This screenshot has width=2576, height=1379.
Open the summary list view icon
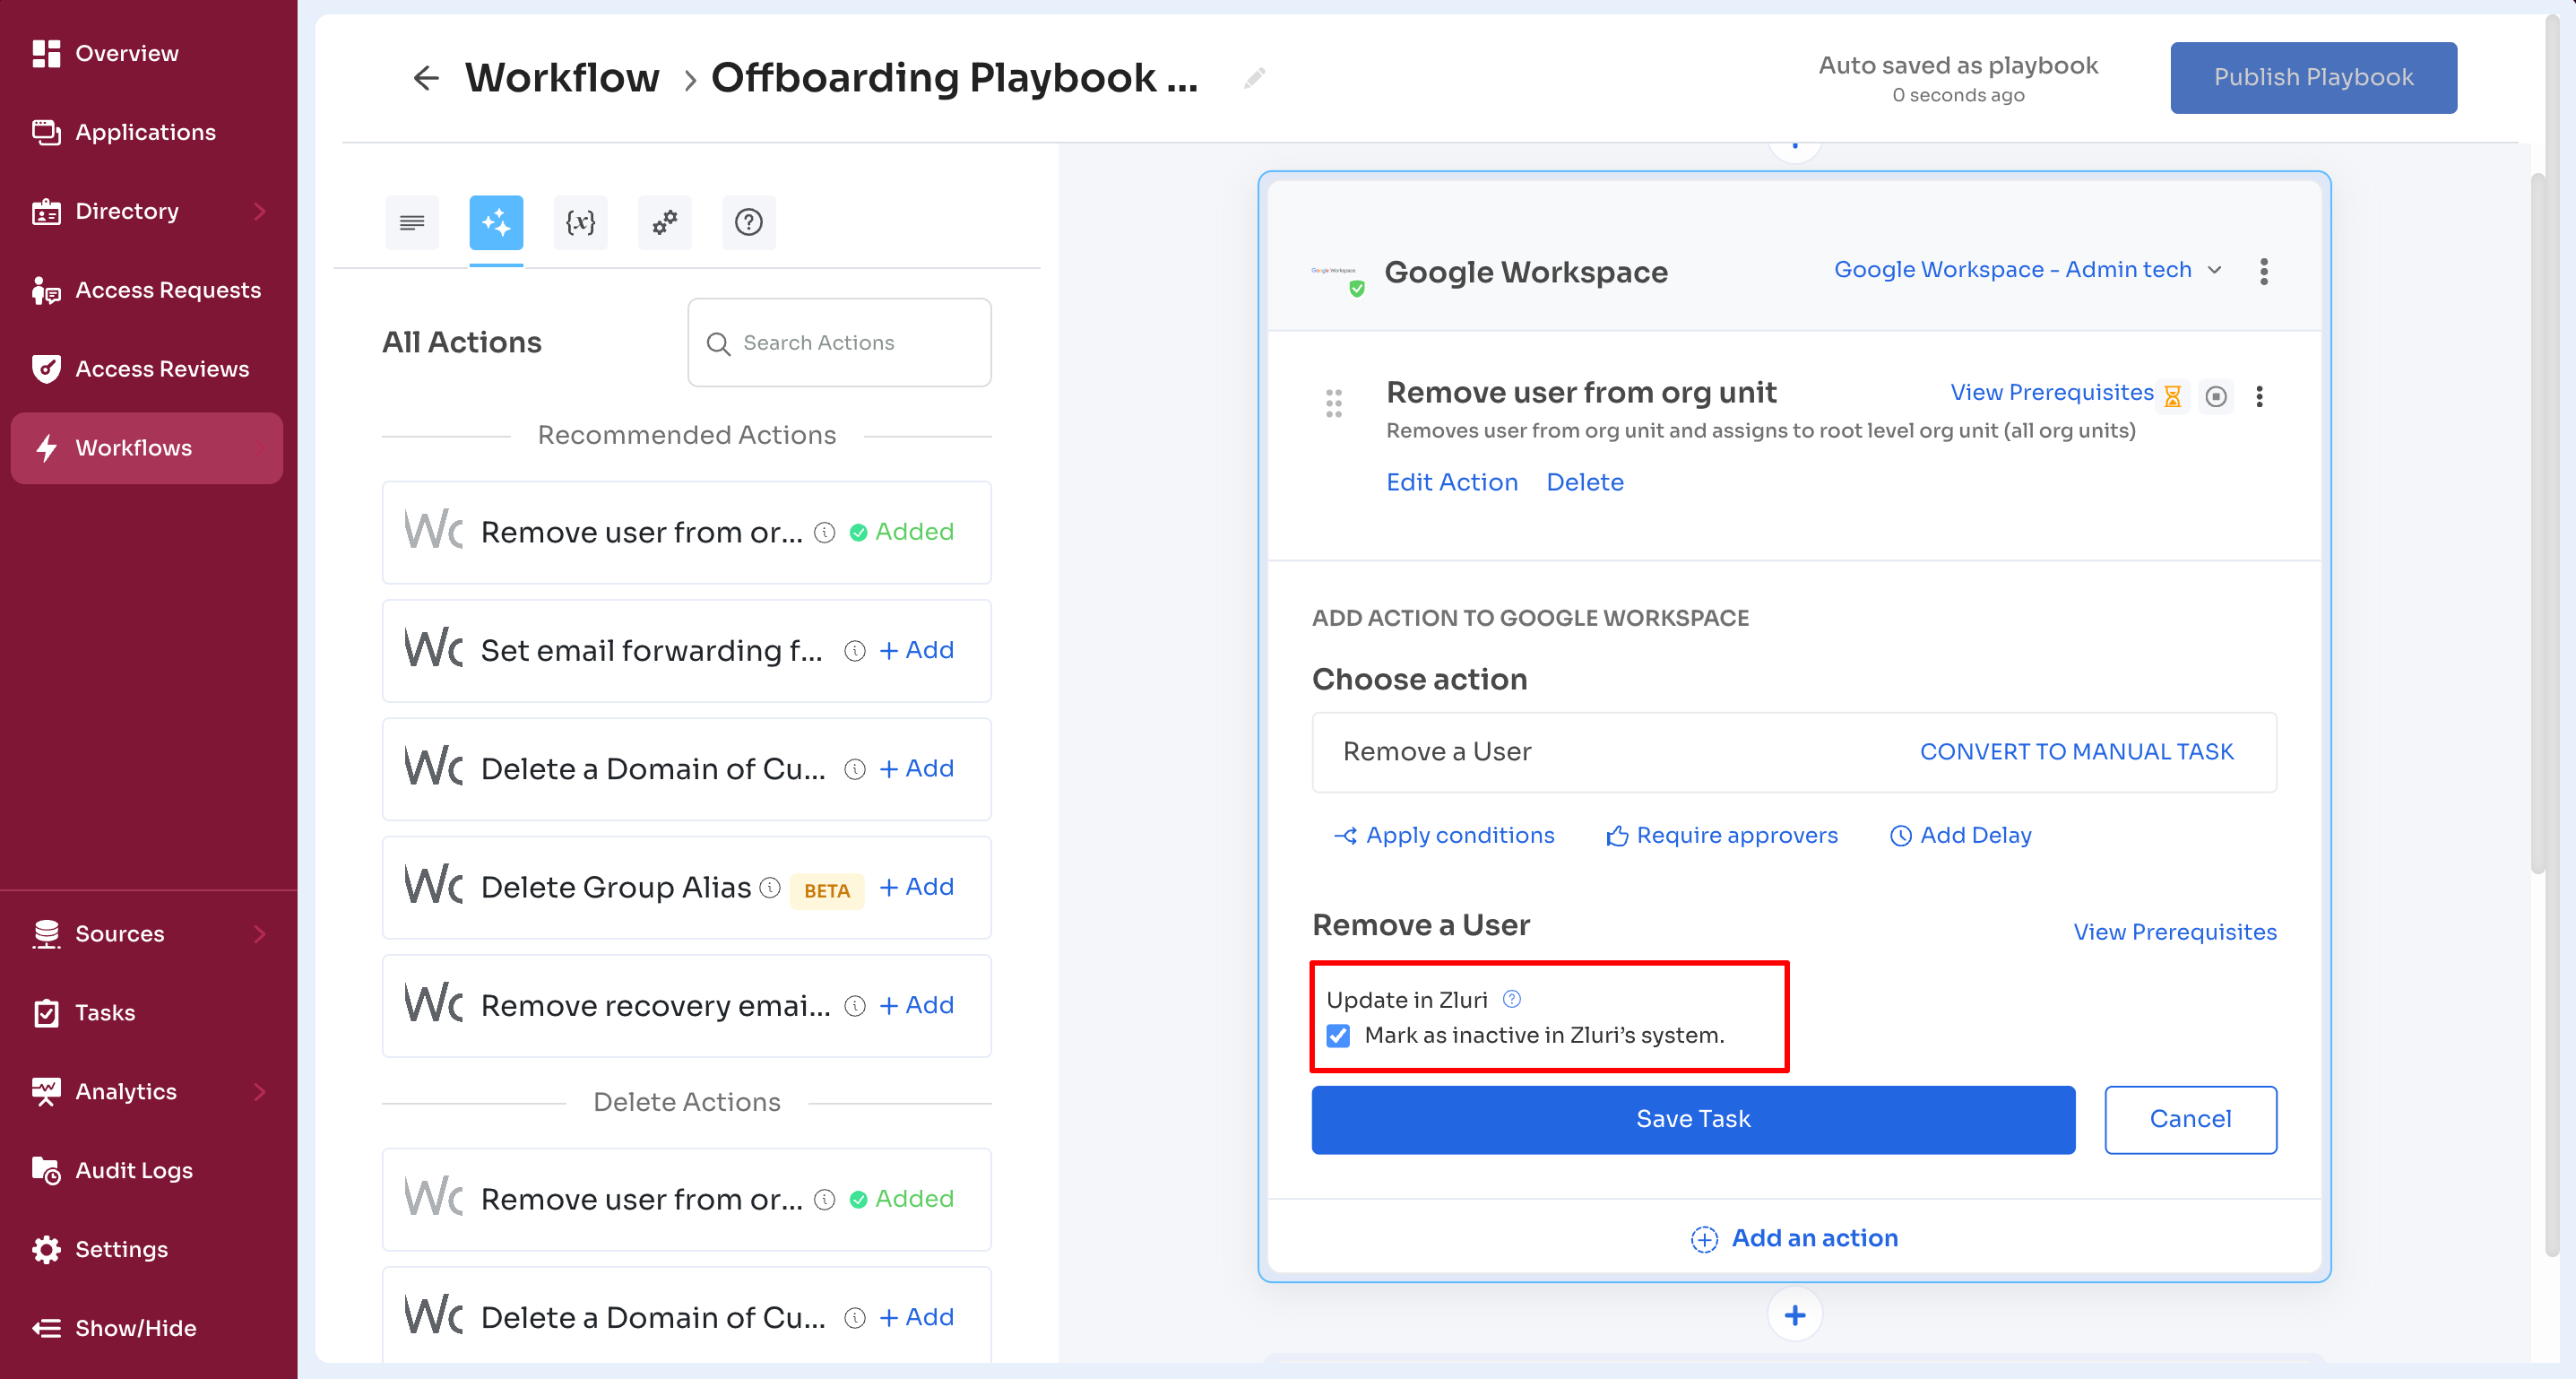[411, 223]
